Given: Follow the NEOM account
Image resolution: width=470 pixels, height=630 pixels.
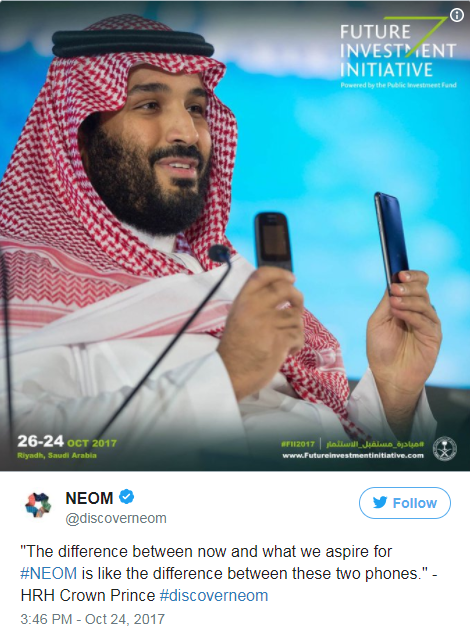Looking at the screenshot, I should [405, 503].
